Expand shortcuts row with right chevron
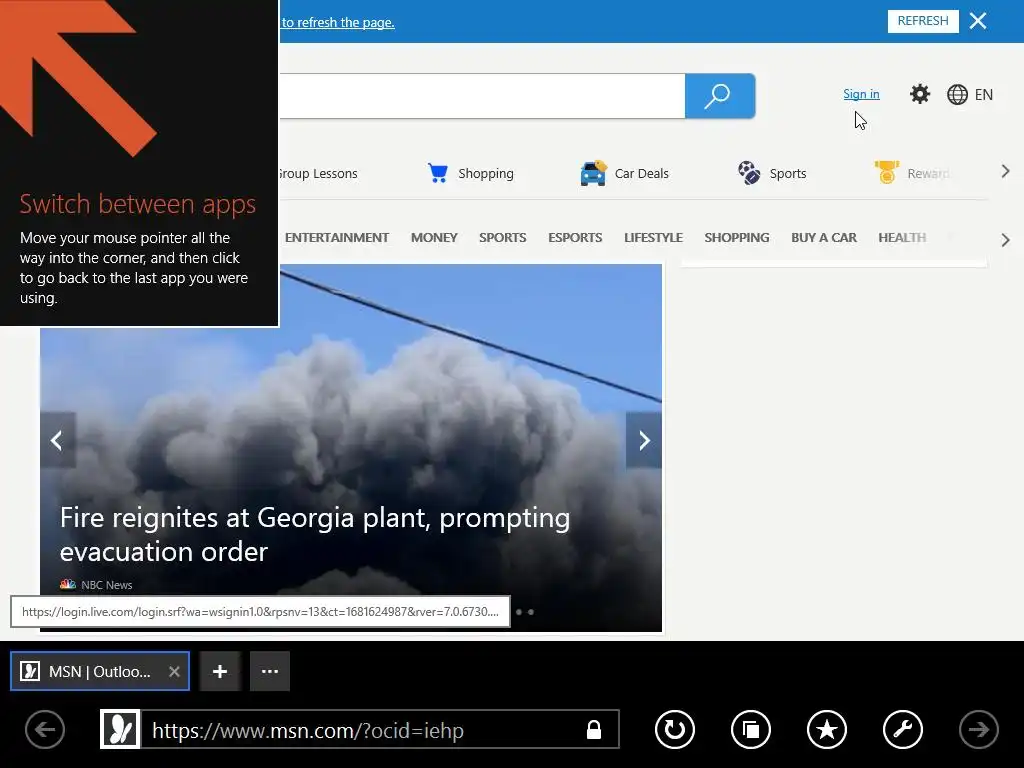Screen dimensions: 1024x768 click(x=1006, y=172)
